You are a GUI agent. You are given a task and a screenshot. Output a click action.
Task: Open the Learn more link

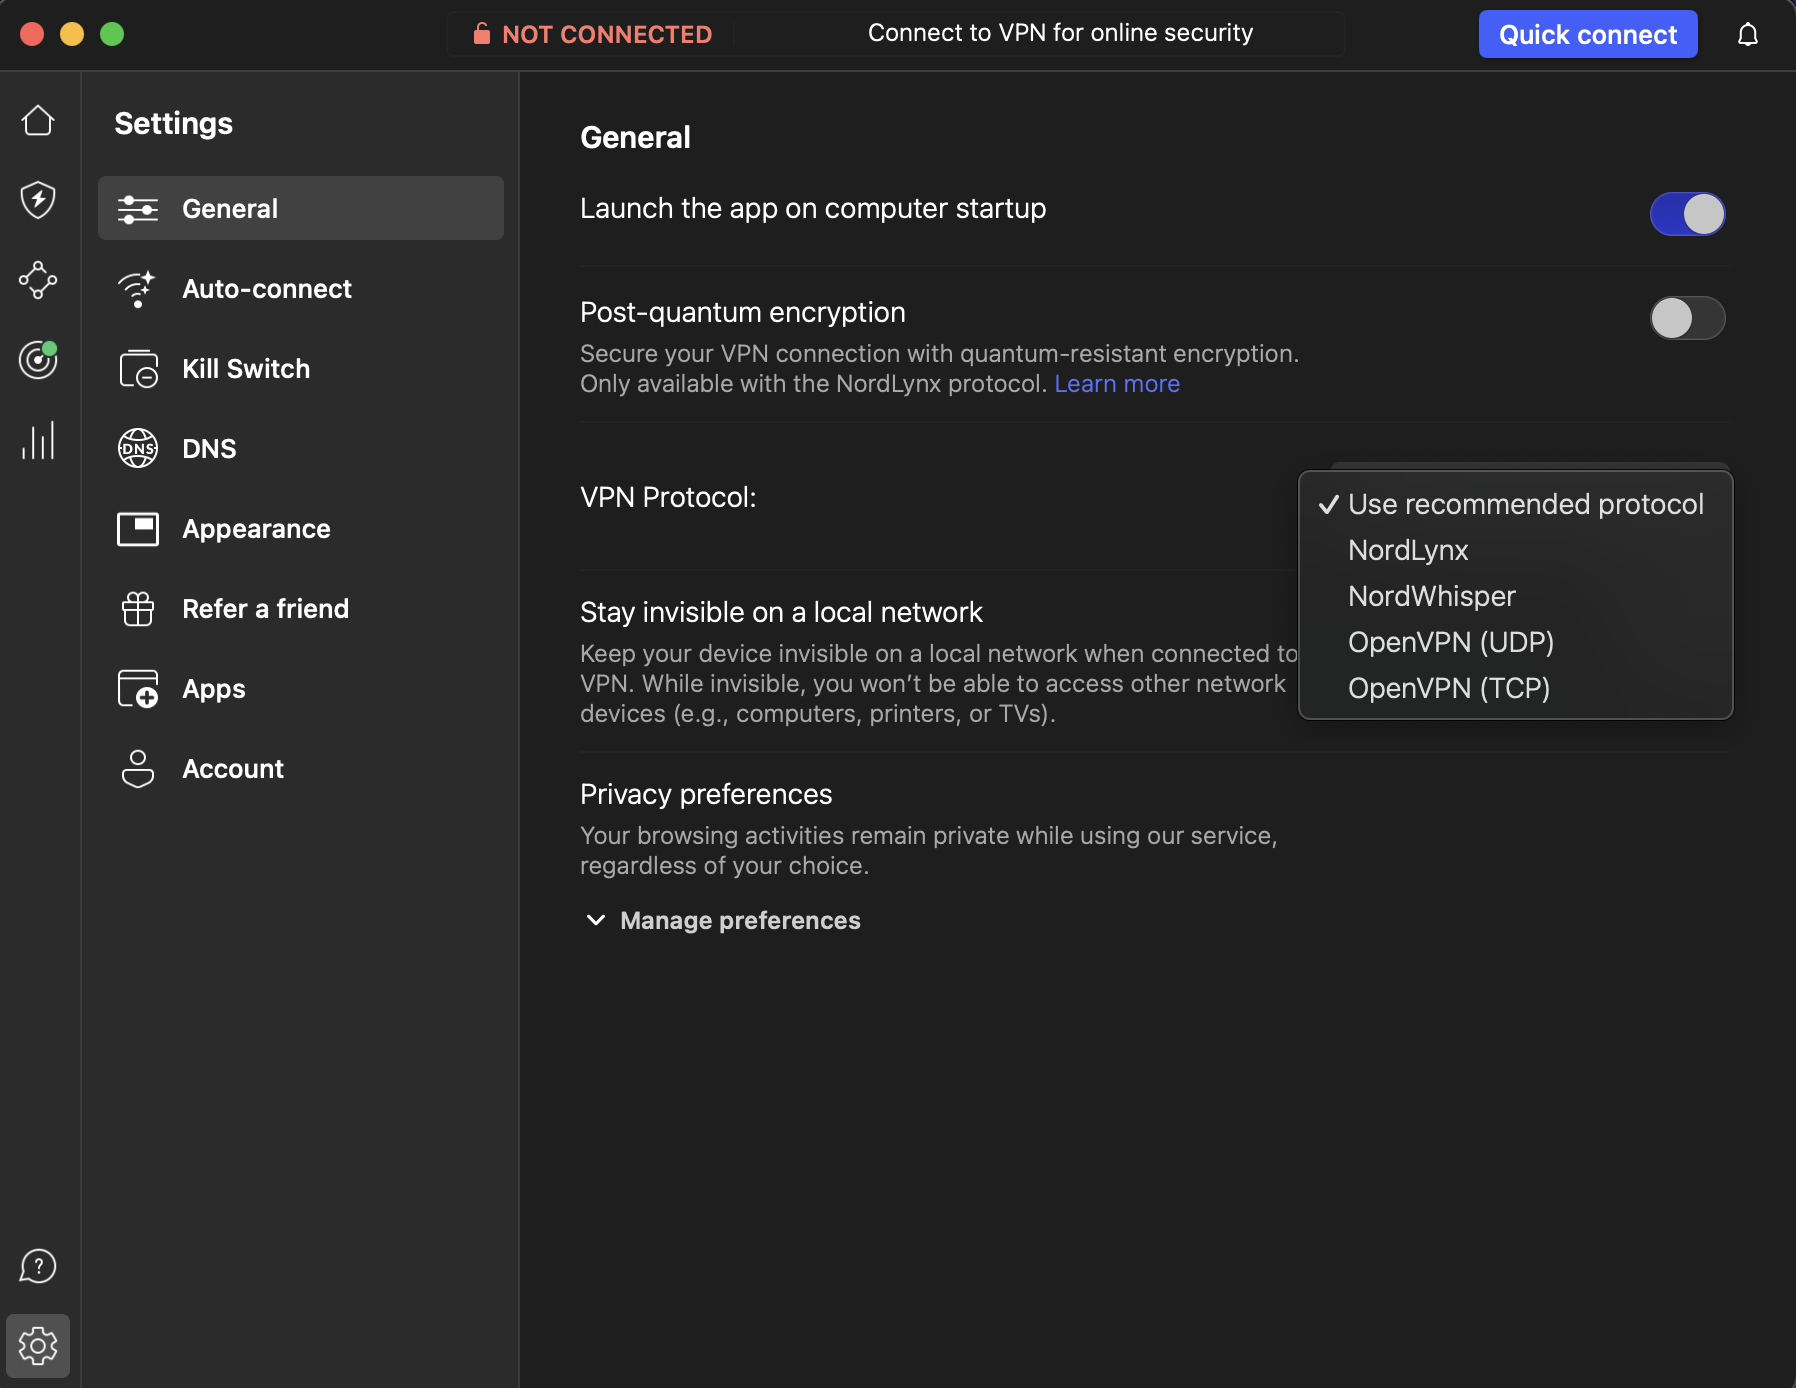[1117, 383]
